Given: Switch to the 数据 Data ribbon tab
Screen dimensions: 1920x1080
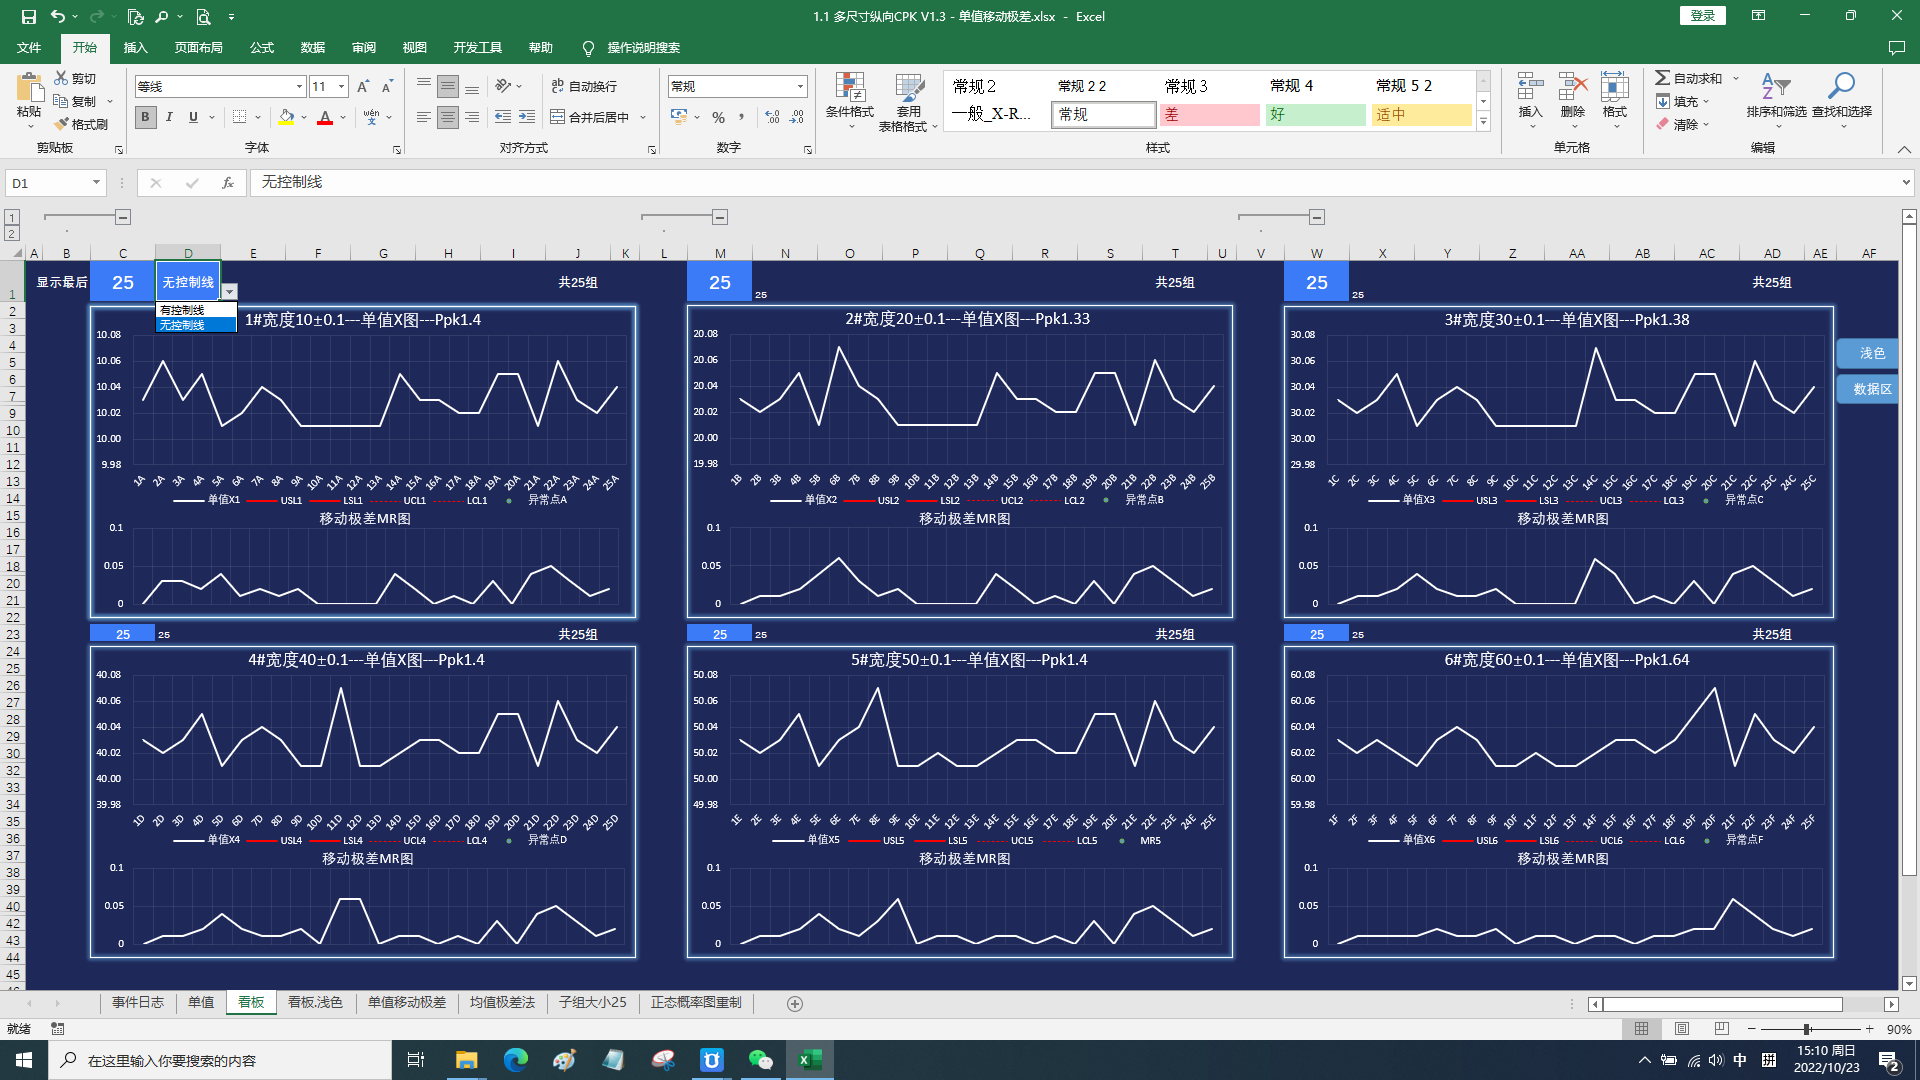Looking at the screenshot, I should (313, 48).
